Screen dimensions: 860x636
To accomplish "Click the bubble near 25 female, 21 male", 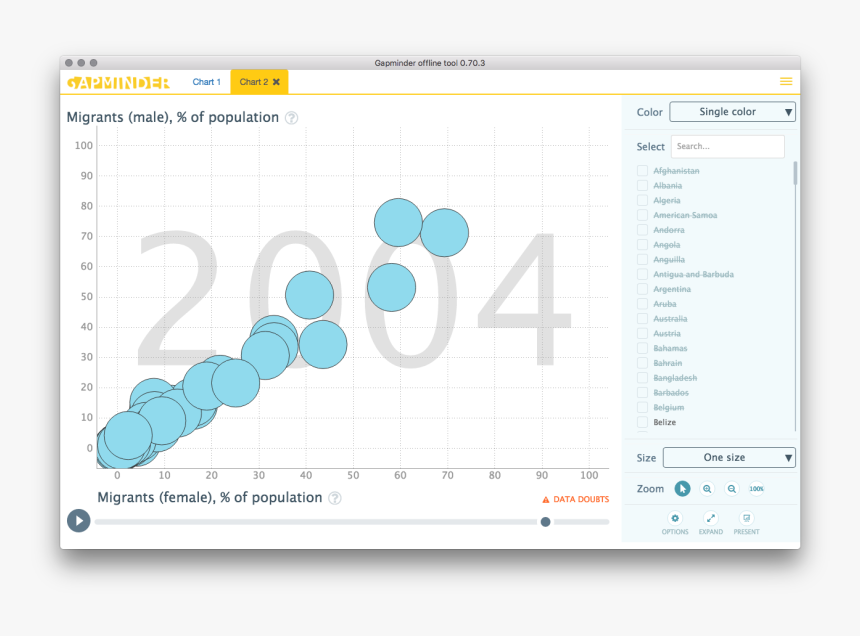I will click(236, 383).
